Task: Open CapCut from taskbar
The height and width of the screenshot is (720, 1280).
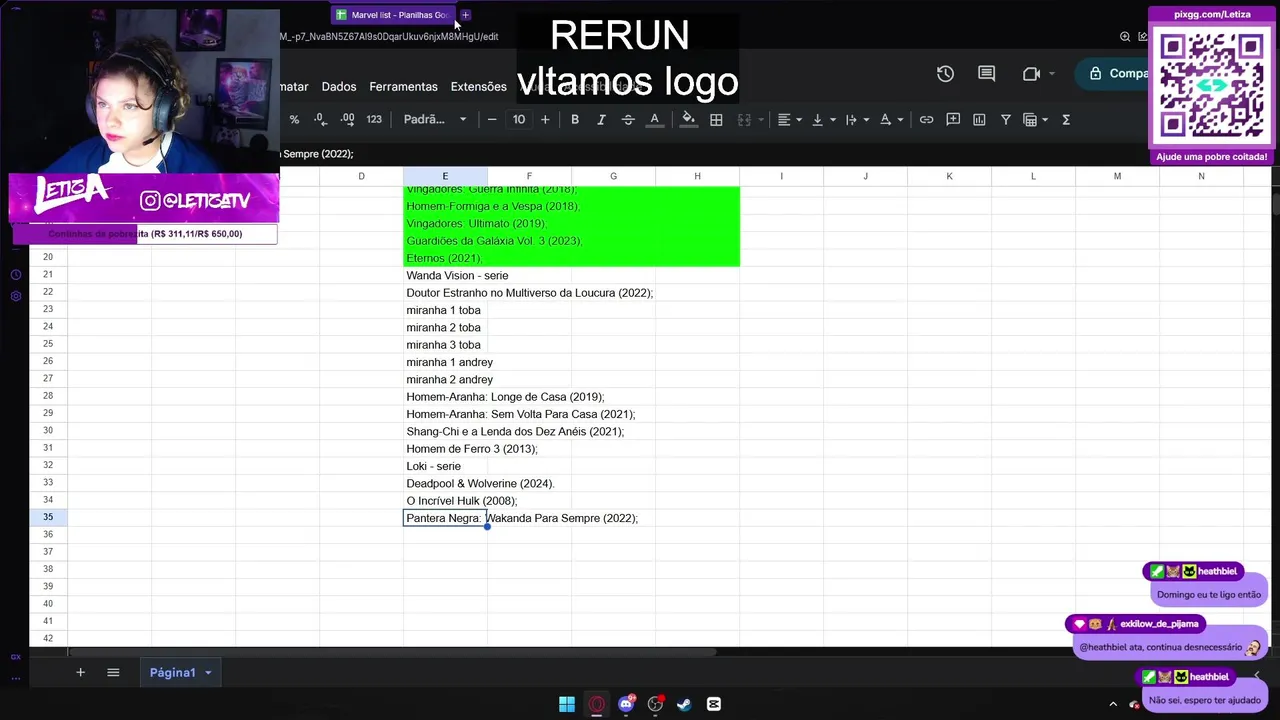Action: coord(714,704)
